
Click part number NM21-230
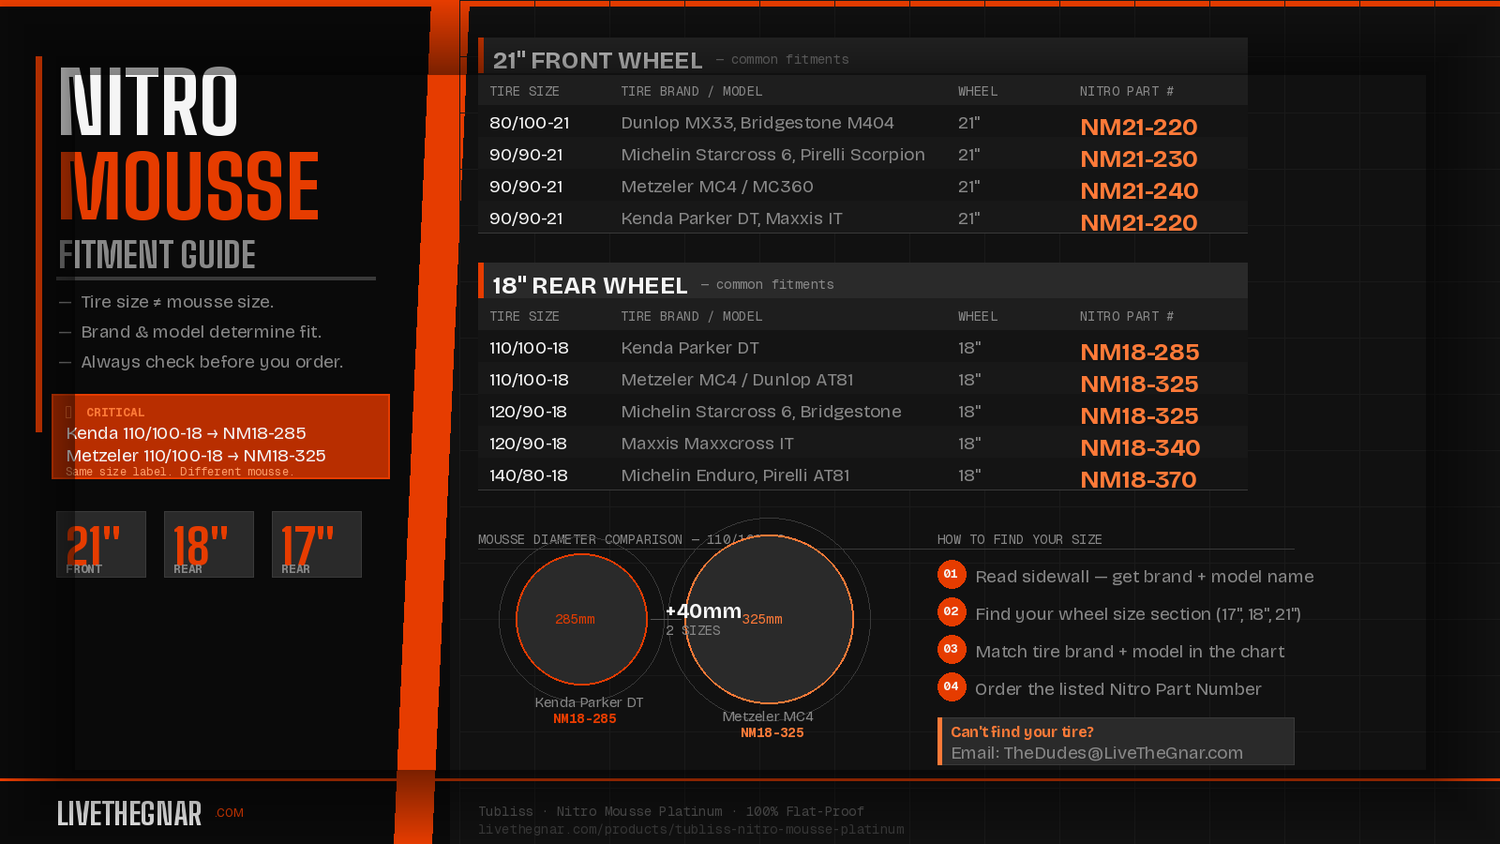coord(1138,159)
